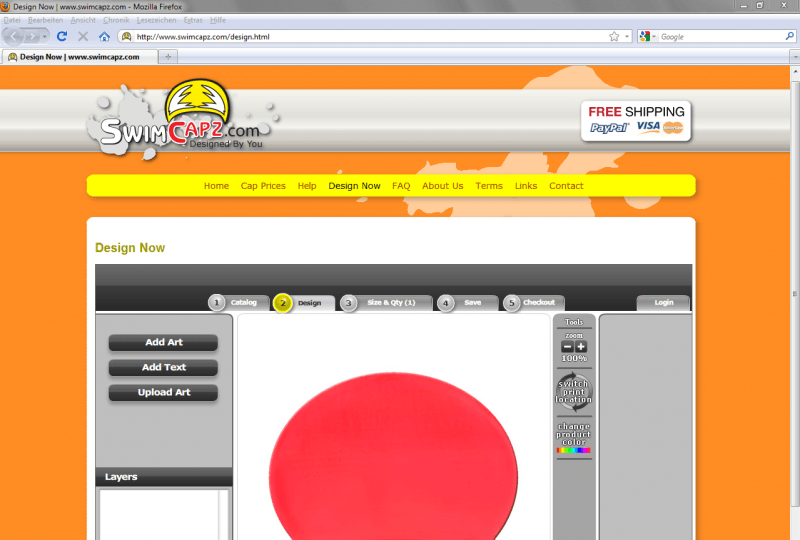800x540 pixels.
Task: Click the Stop loading X icon
Action: pyautogui.click(x=83, y=36)
